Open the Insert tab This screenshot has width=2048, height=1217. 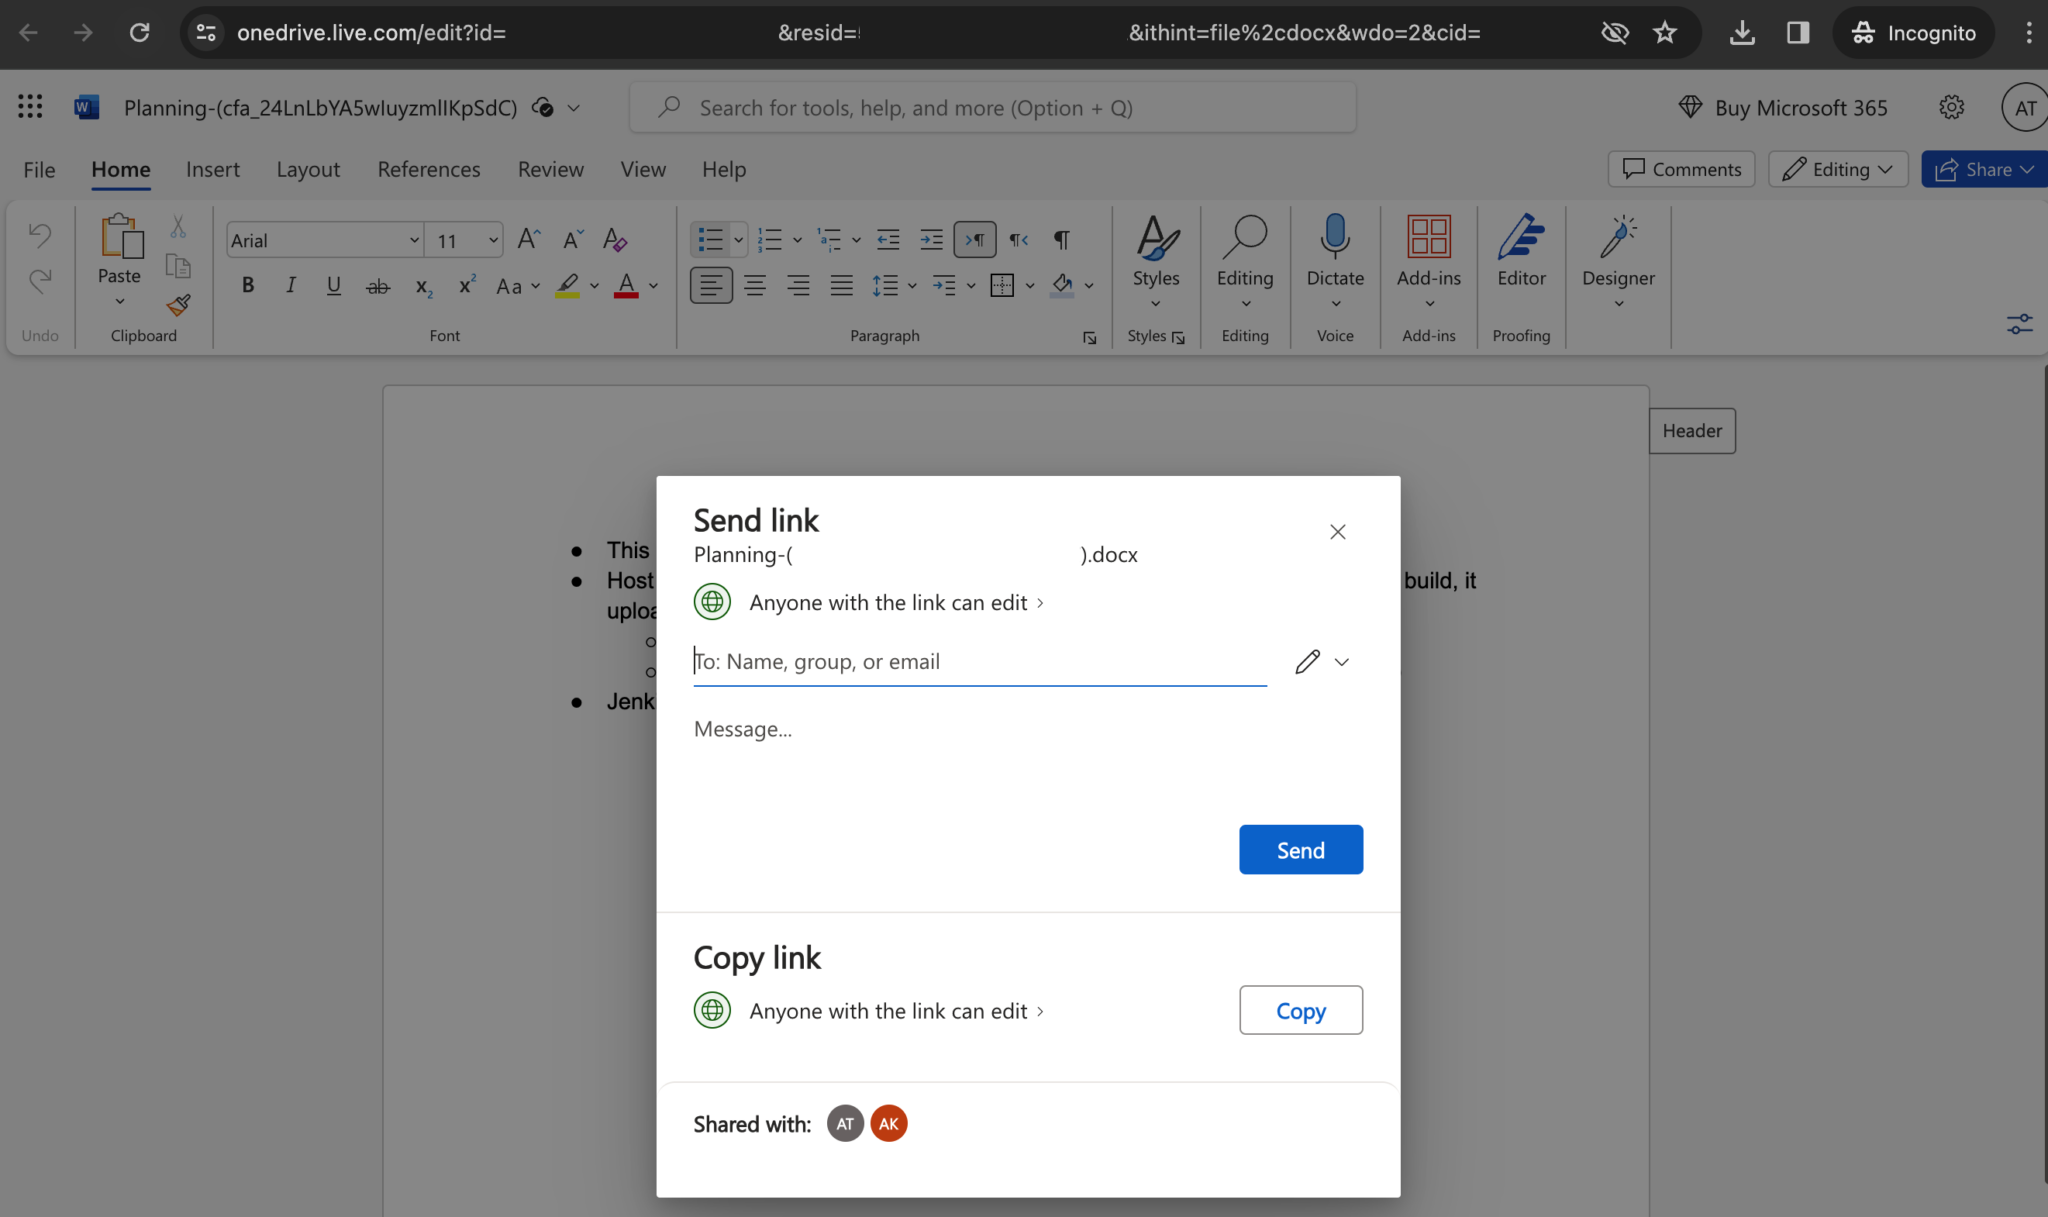[213, 169]
